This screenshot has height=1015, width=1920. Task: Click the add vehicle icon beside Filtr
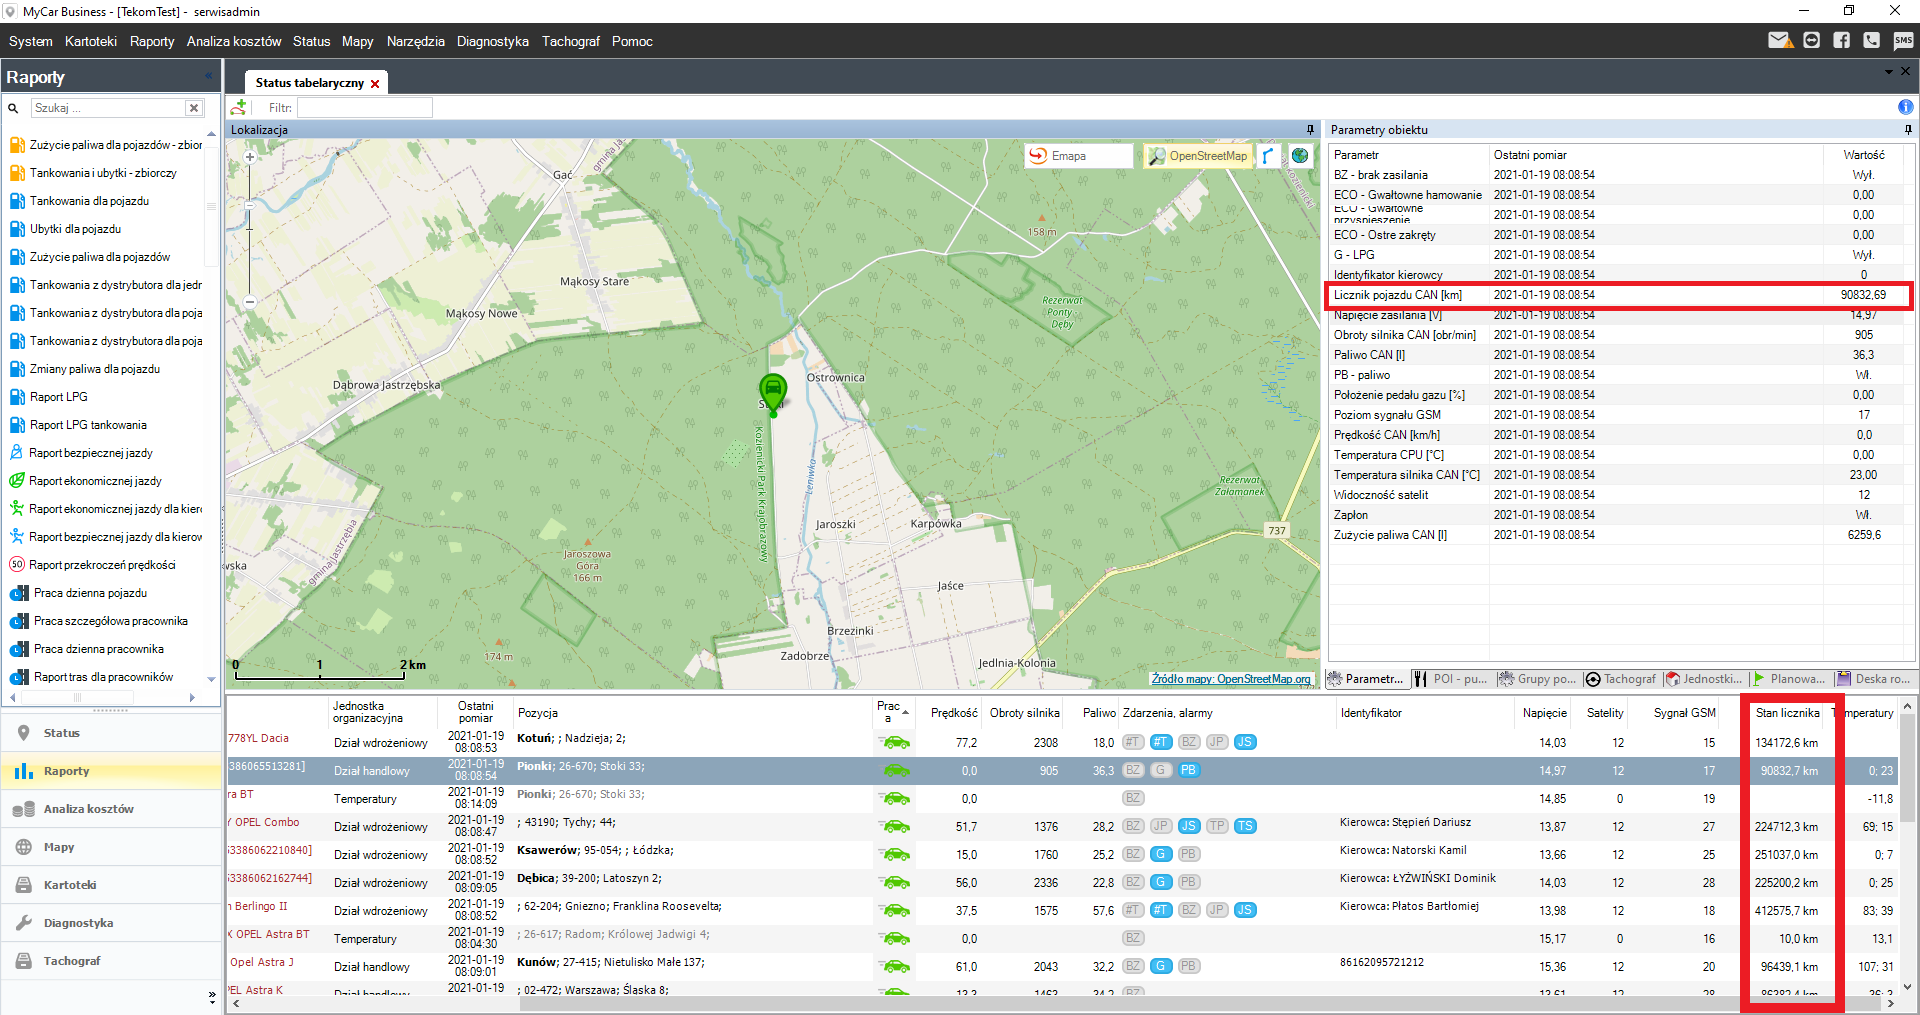(x=238, y=107)
